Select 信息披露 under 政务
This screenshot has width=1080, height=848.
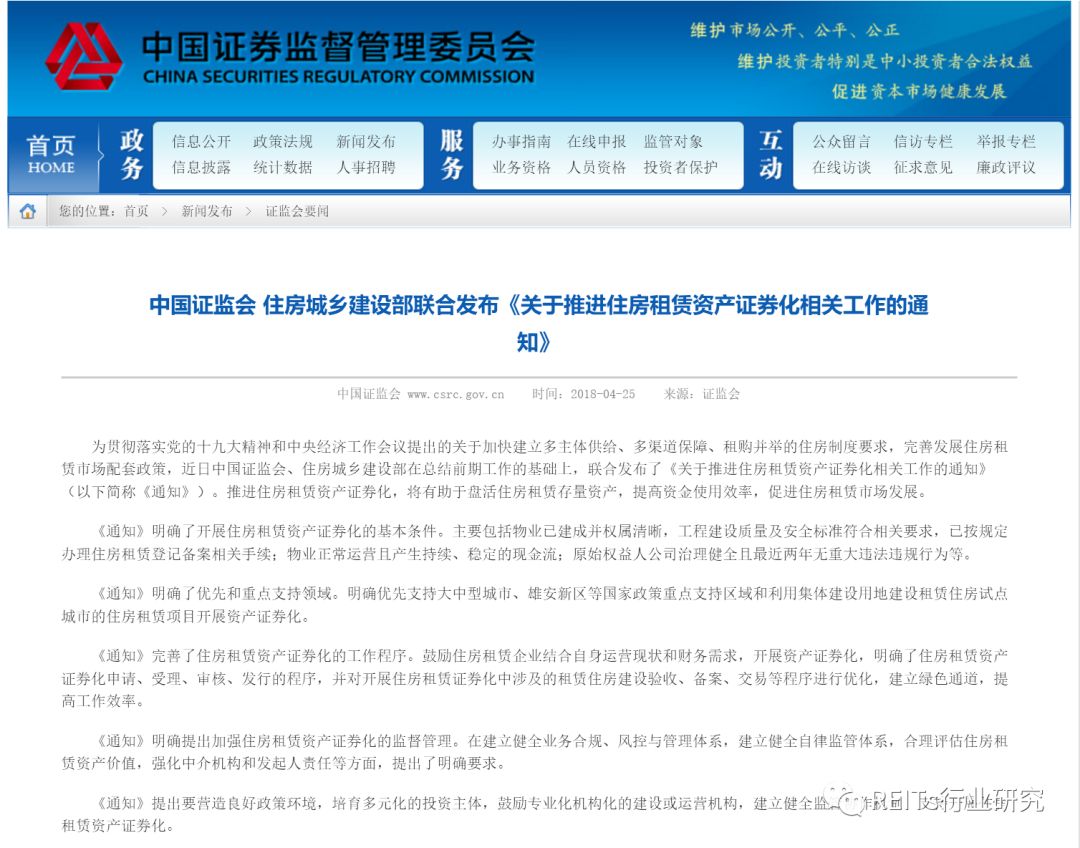point(201,167)
